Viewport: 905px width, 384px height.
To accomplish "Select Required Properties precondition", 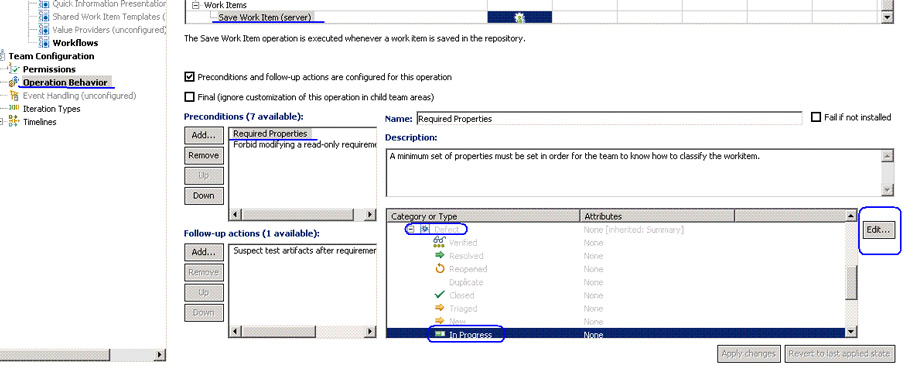I will click(270, 133).
